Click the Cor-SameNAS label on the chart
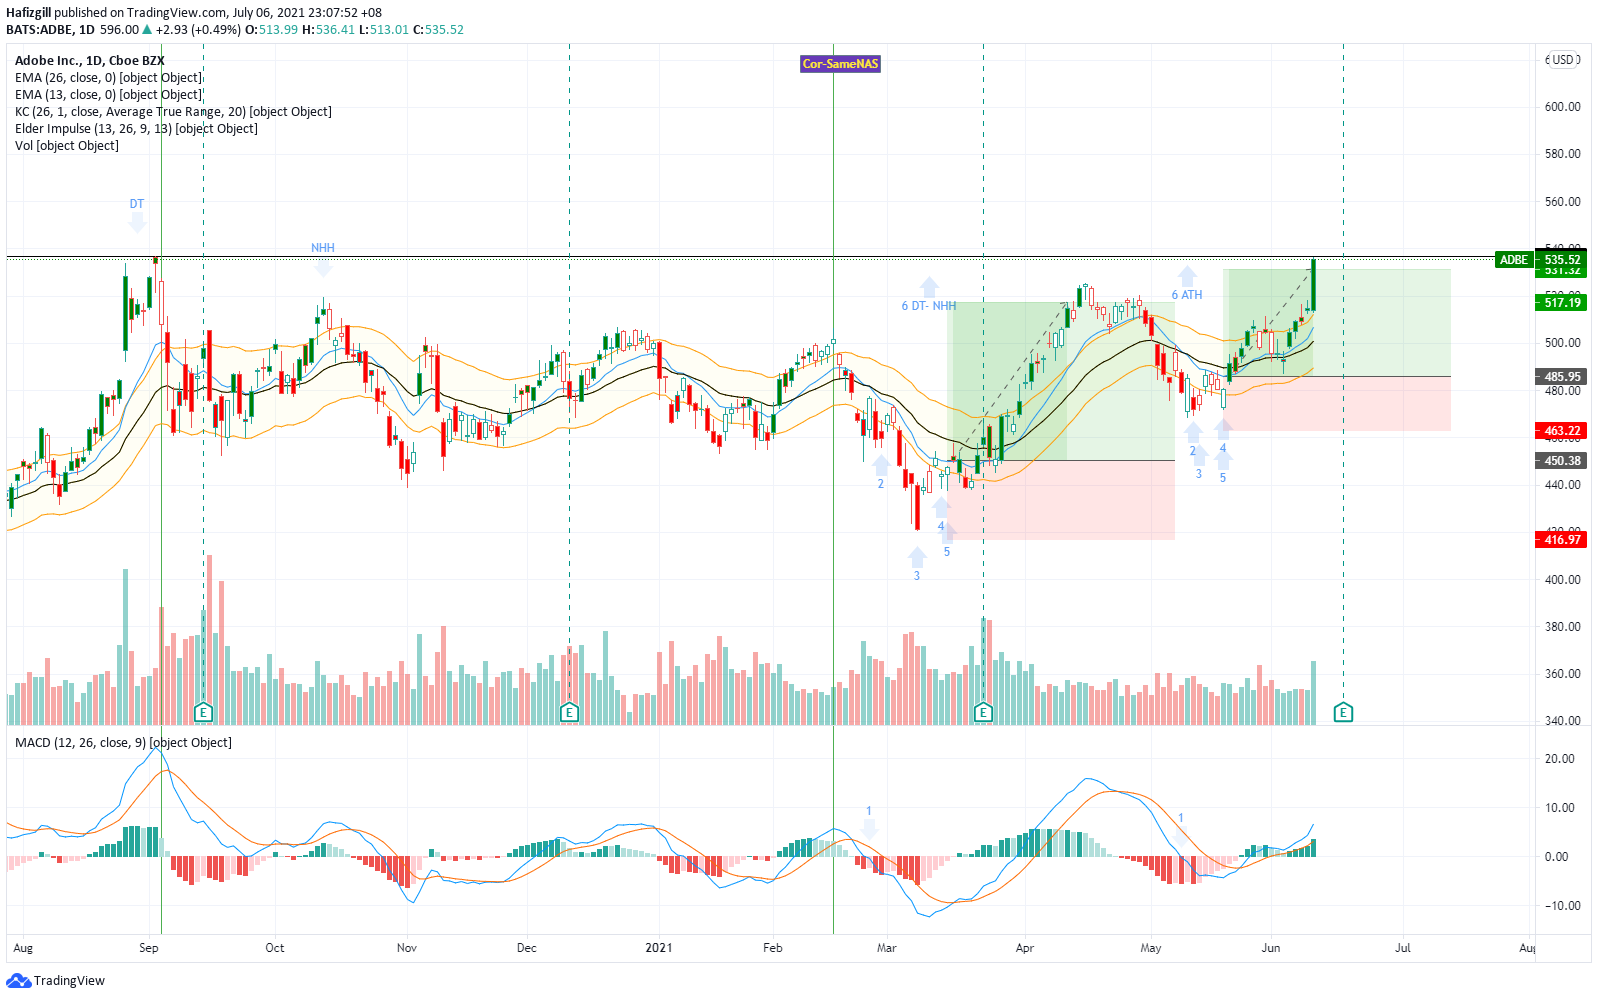 840,64
